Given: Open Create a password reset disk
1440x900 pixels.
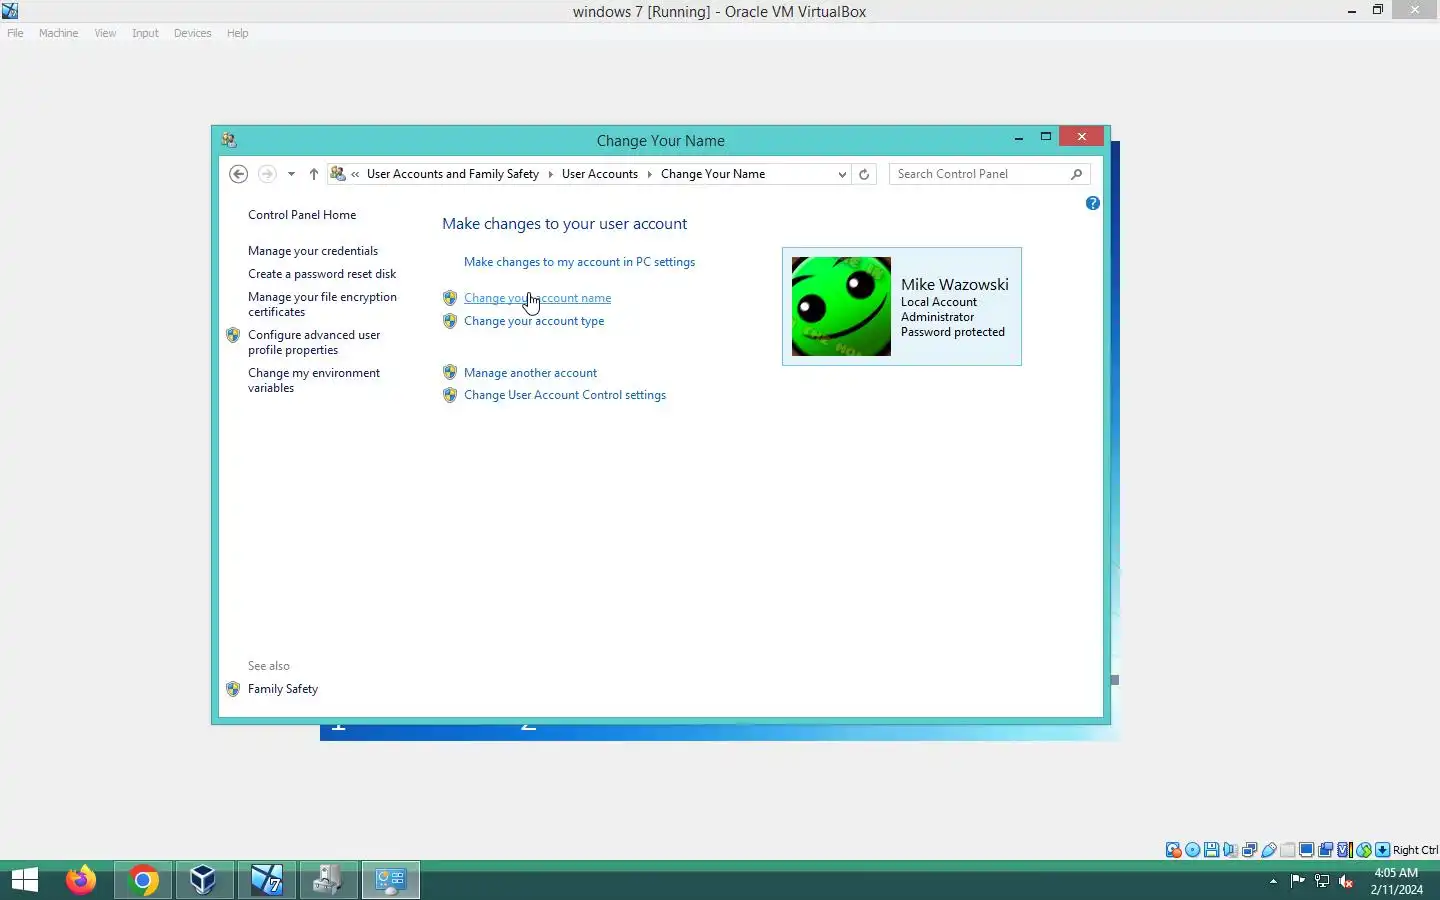Looking at the screenshot, I should click(322, 274).
